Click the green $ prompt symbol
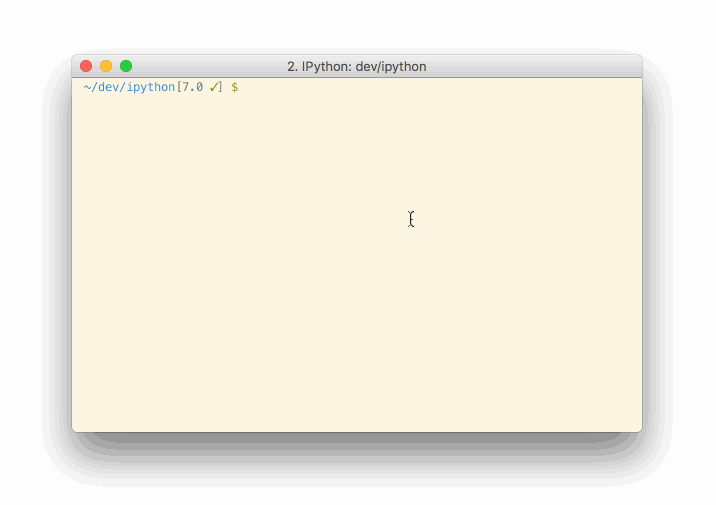 [x=234, y=87]
